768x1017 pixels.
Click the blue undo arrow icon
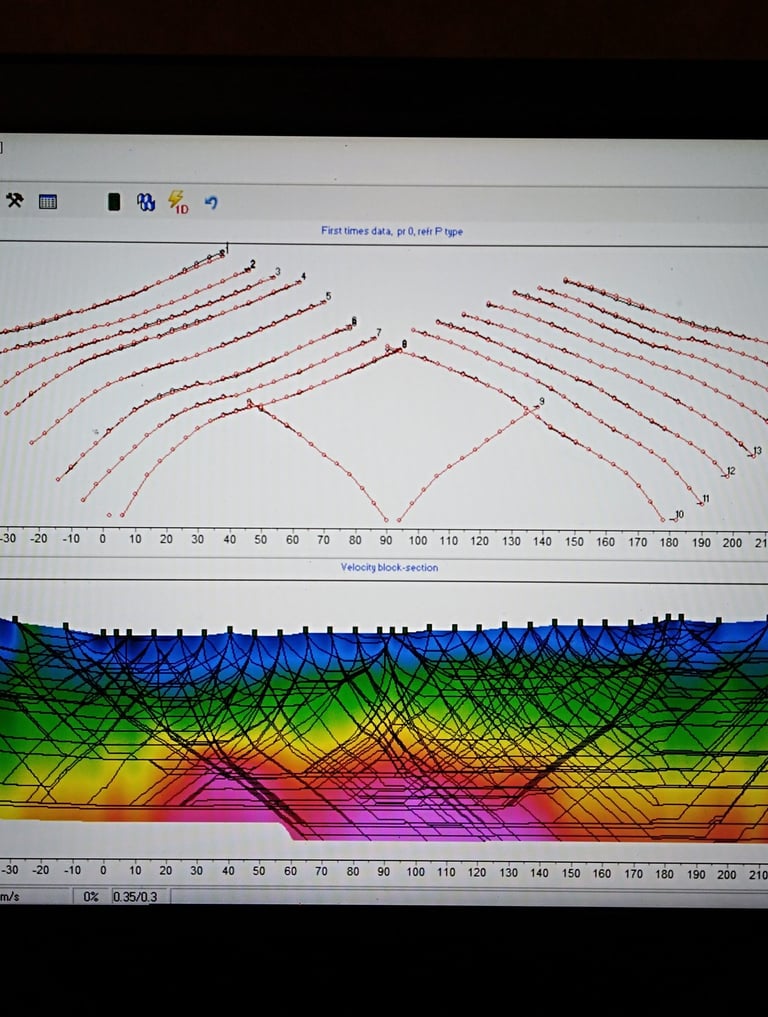pos(211,202)
